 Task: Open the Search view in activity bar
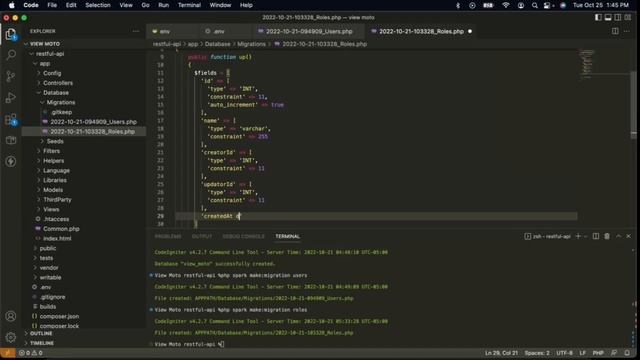click(11, 55)
